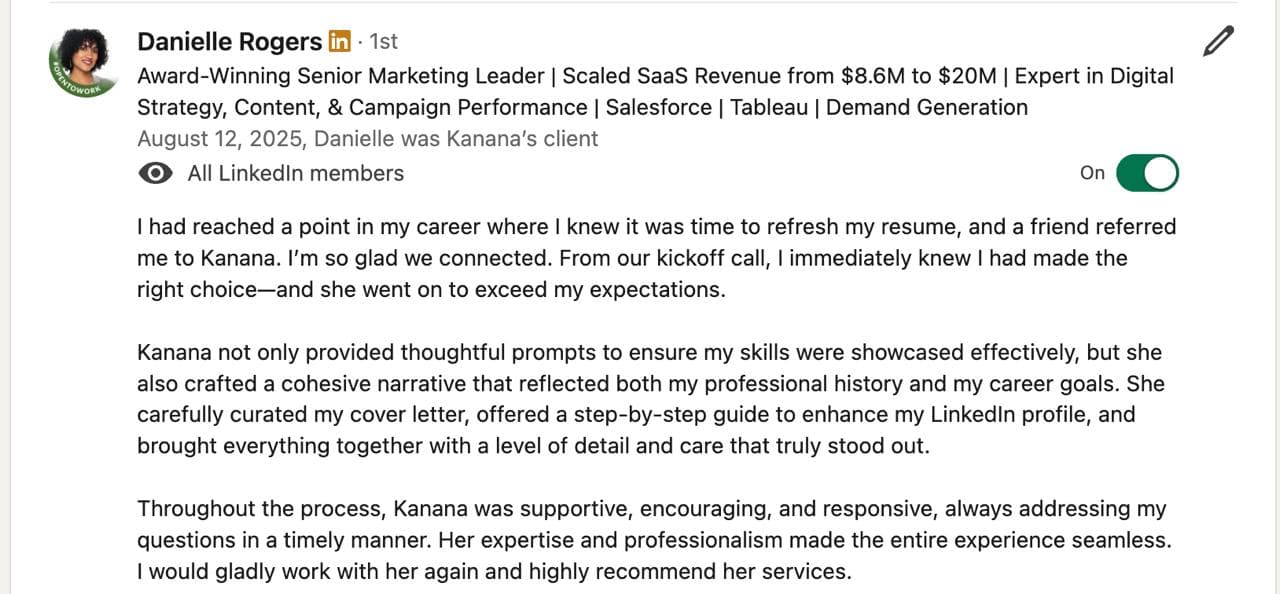The image size is (1280, 594).
Task: Open the 'All LinkedIn members' visibility selector
Action: click(294, 173)
